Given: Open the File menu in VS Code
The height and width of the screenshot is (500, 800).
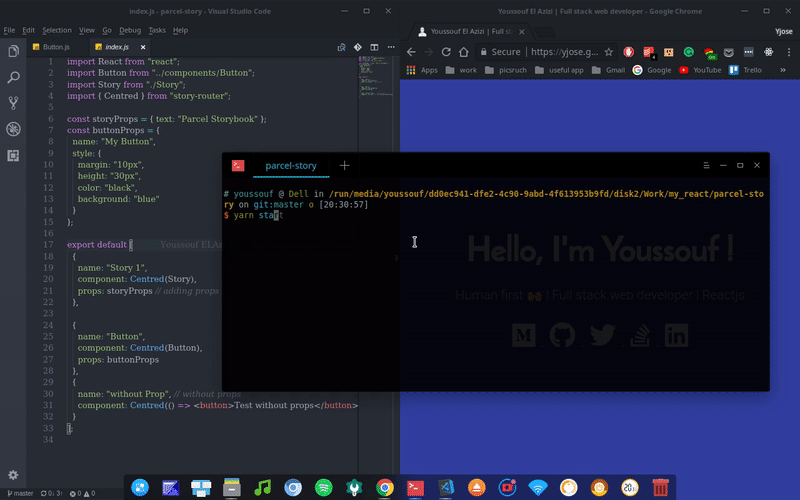Looking at the screenshot, I should 9,30.
